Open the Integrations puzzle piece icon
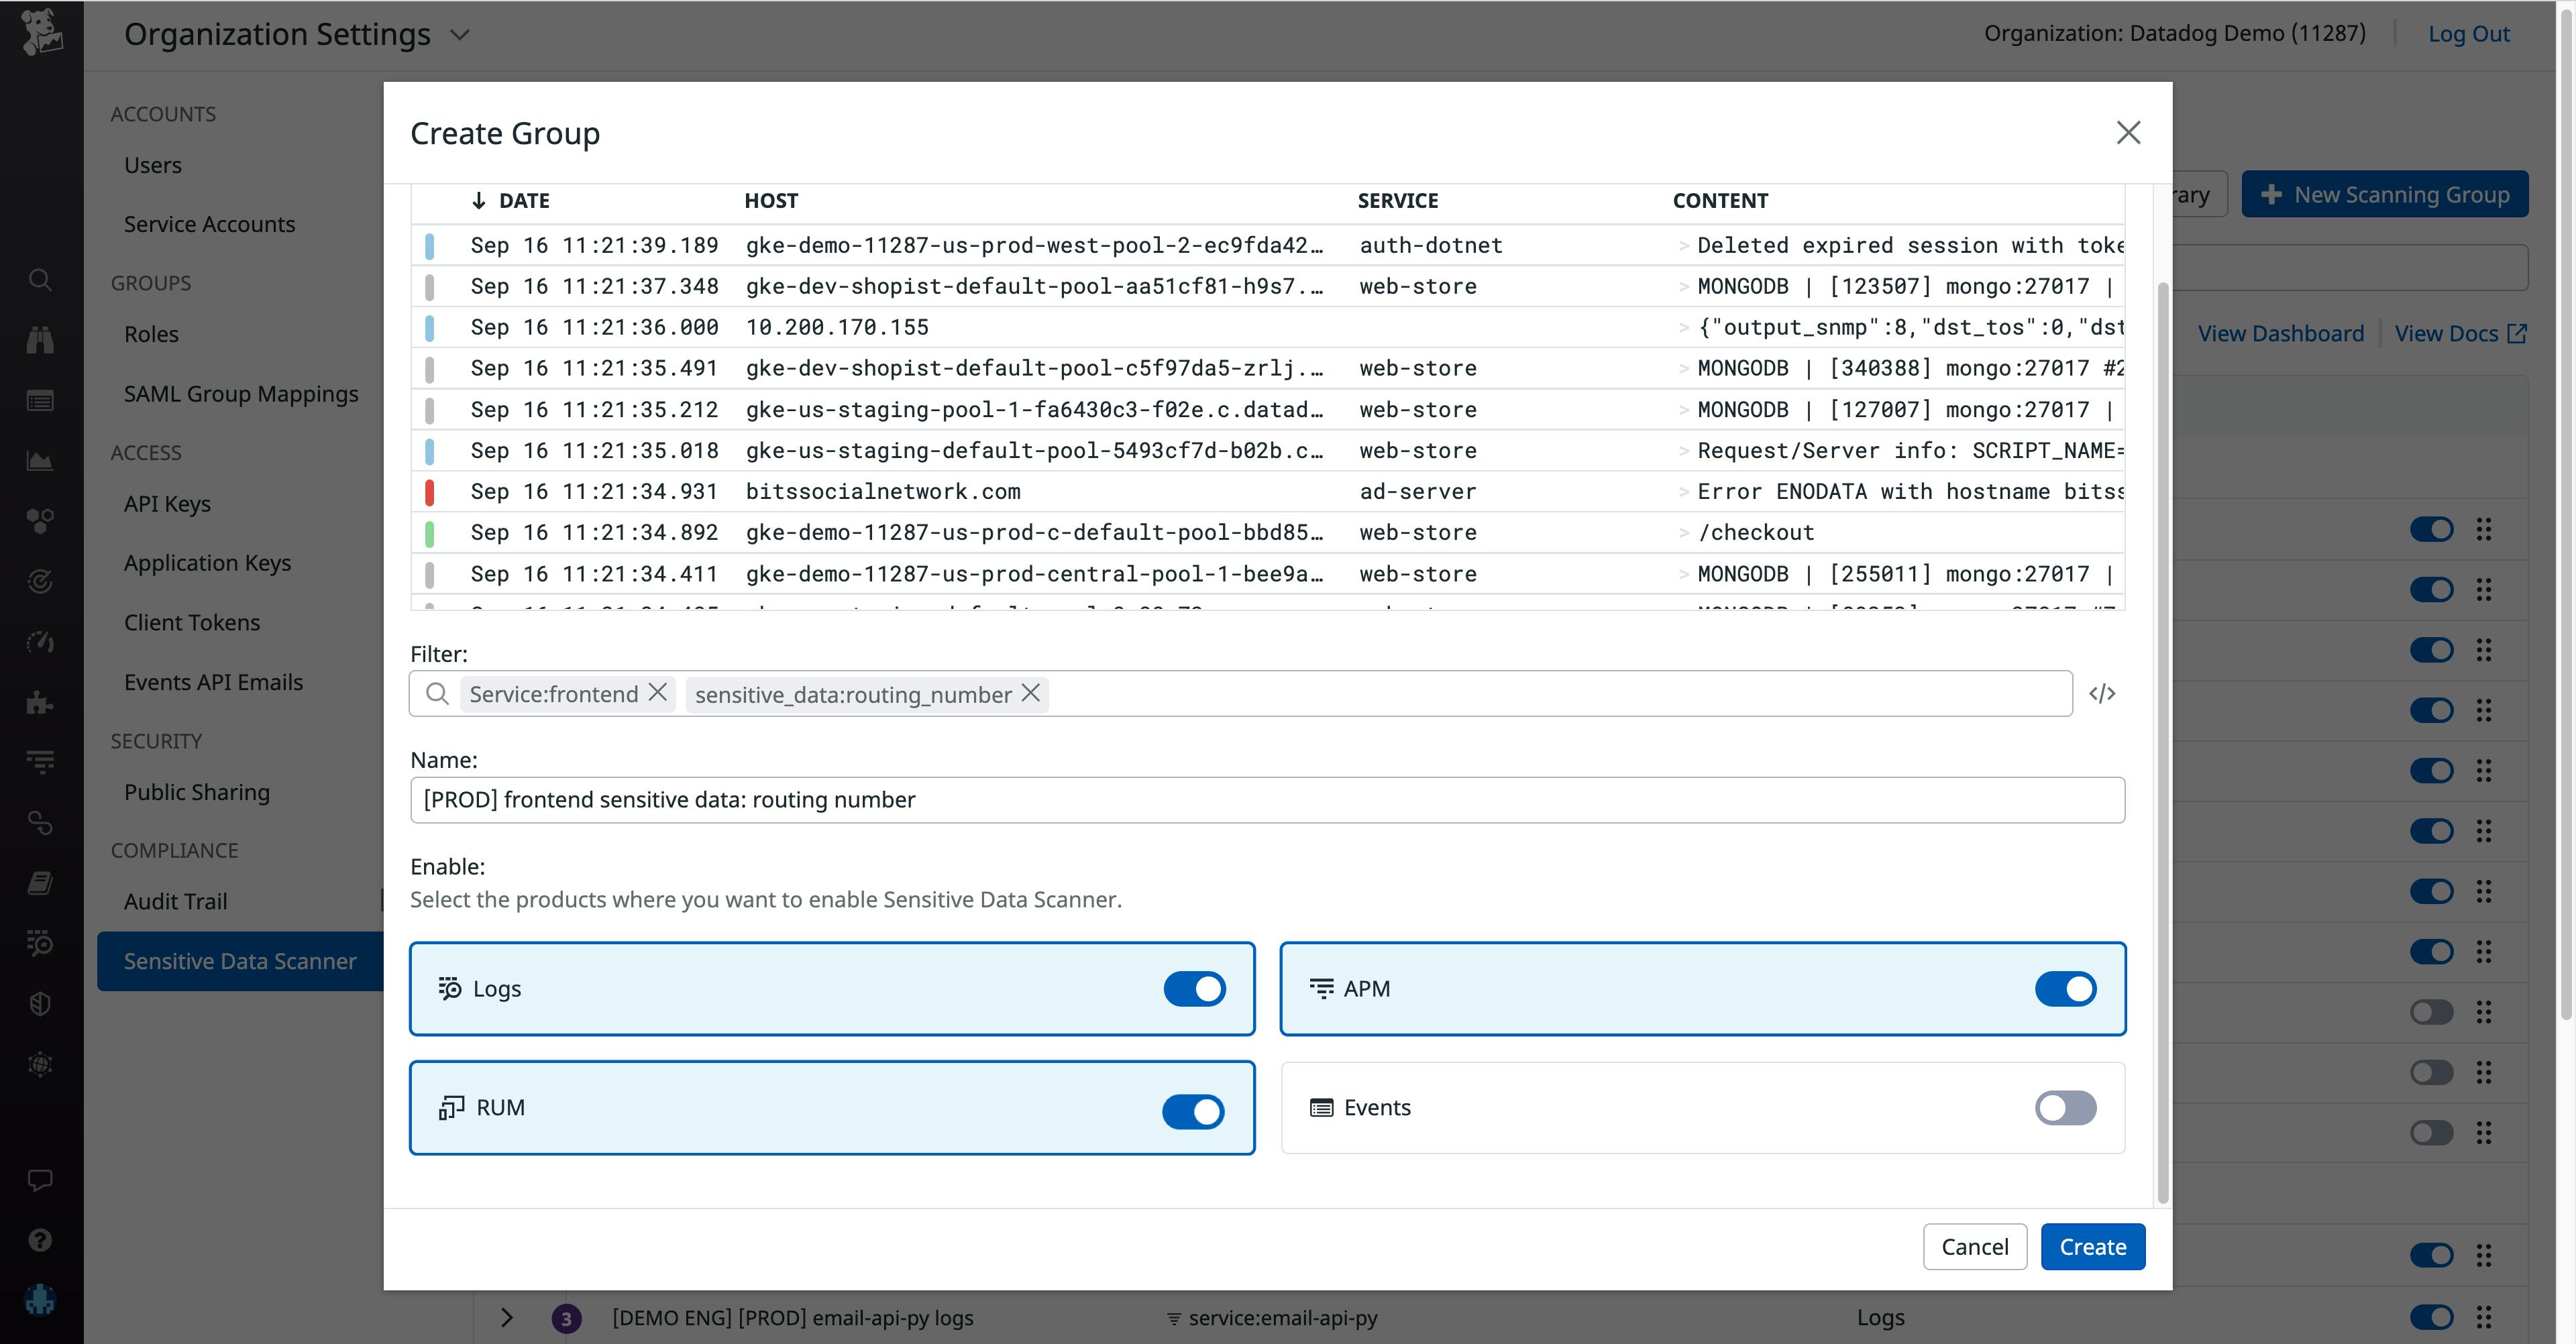Image resolution: width=2576 pixels, height=1344 pixels. point(40,703)
